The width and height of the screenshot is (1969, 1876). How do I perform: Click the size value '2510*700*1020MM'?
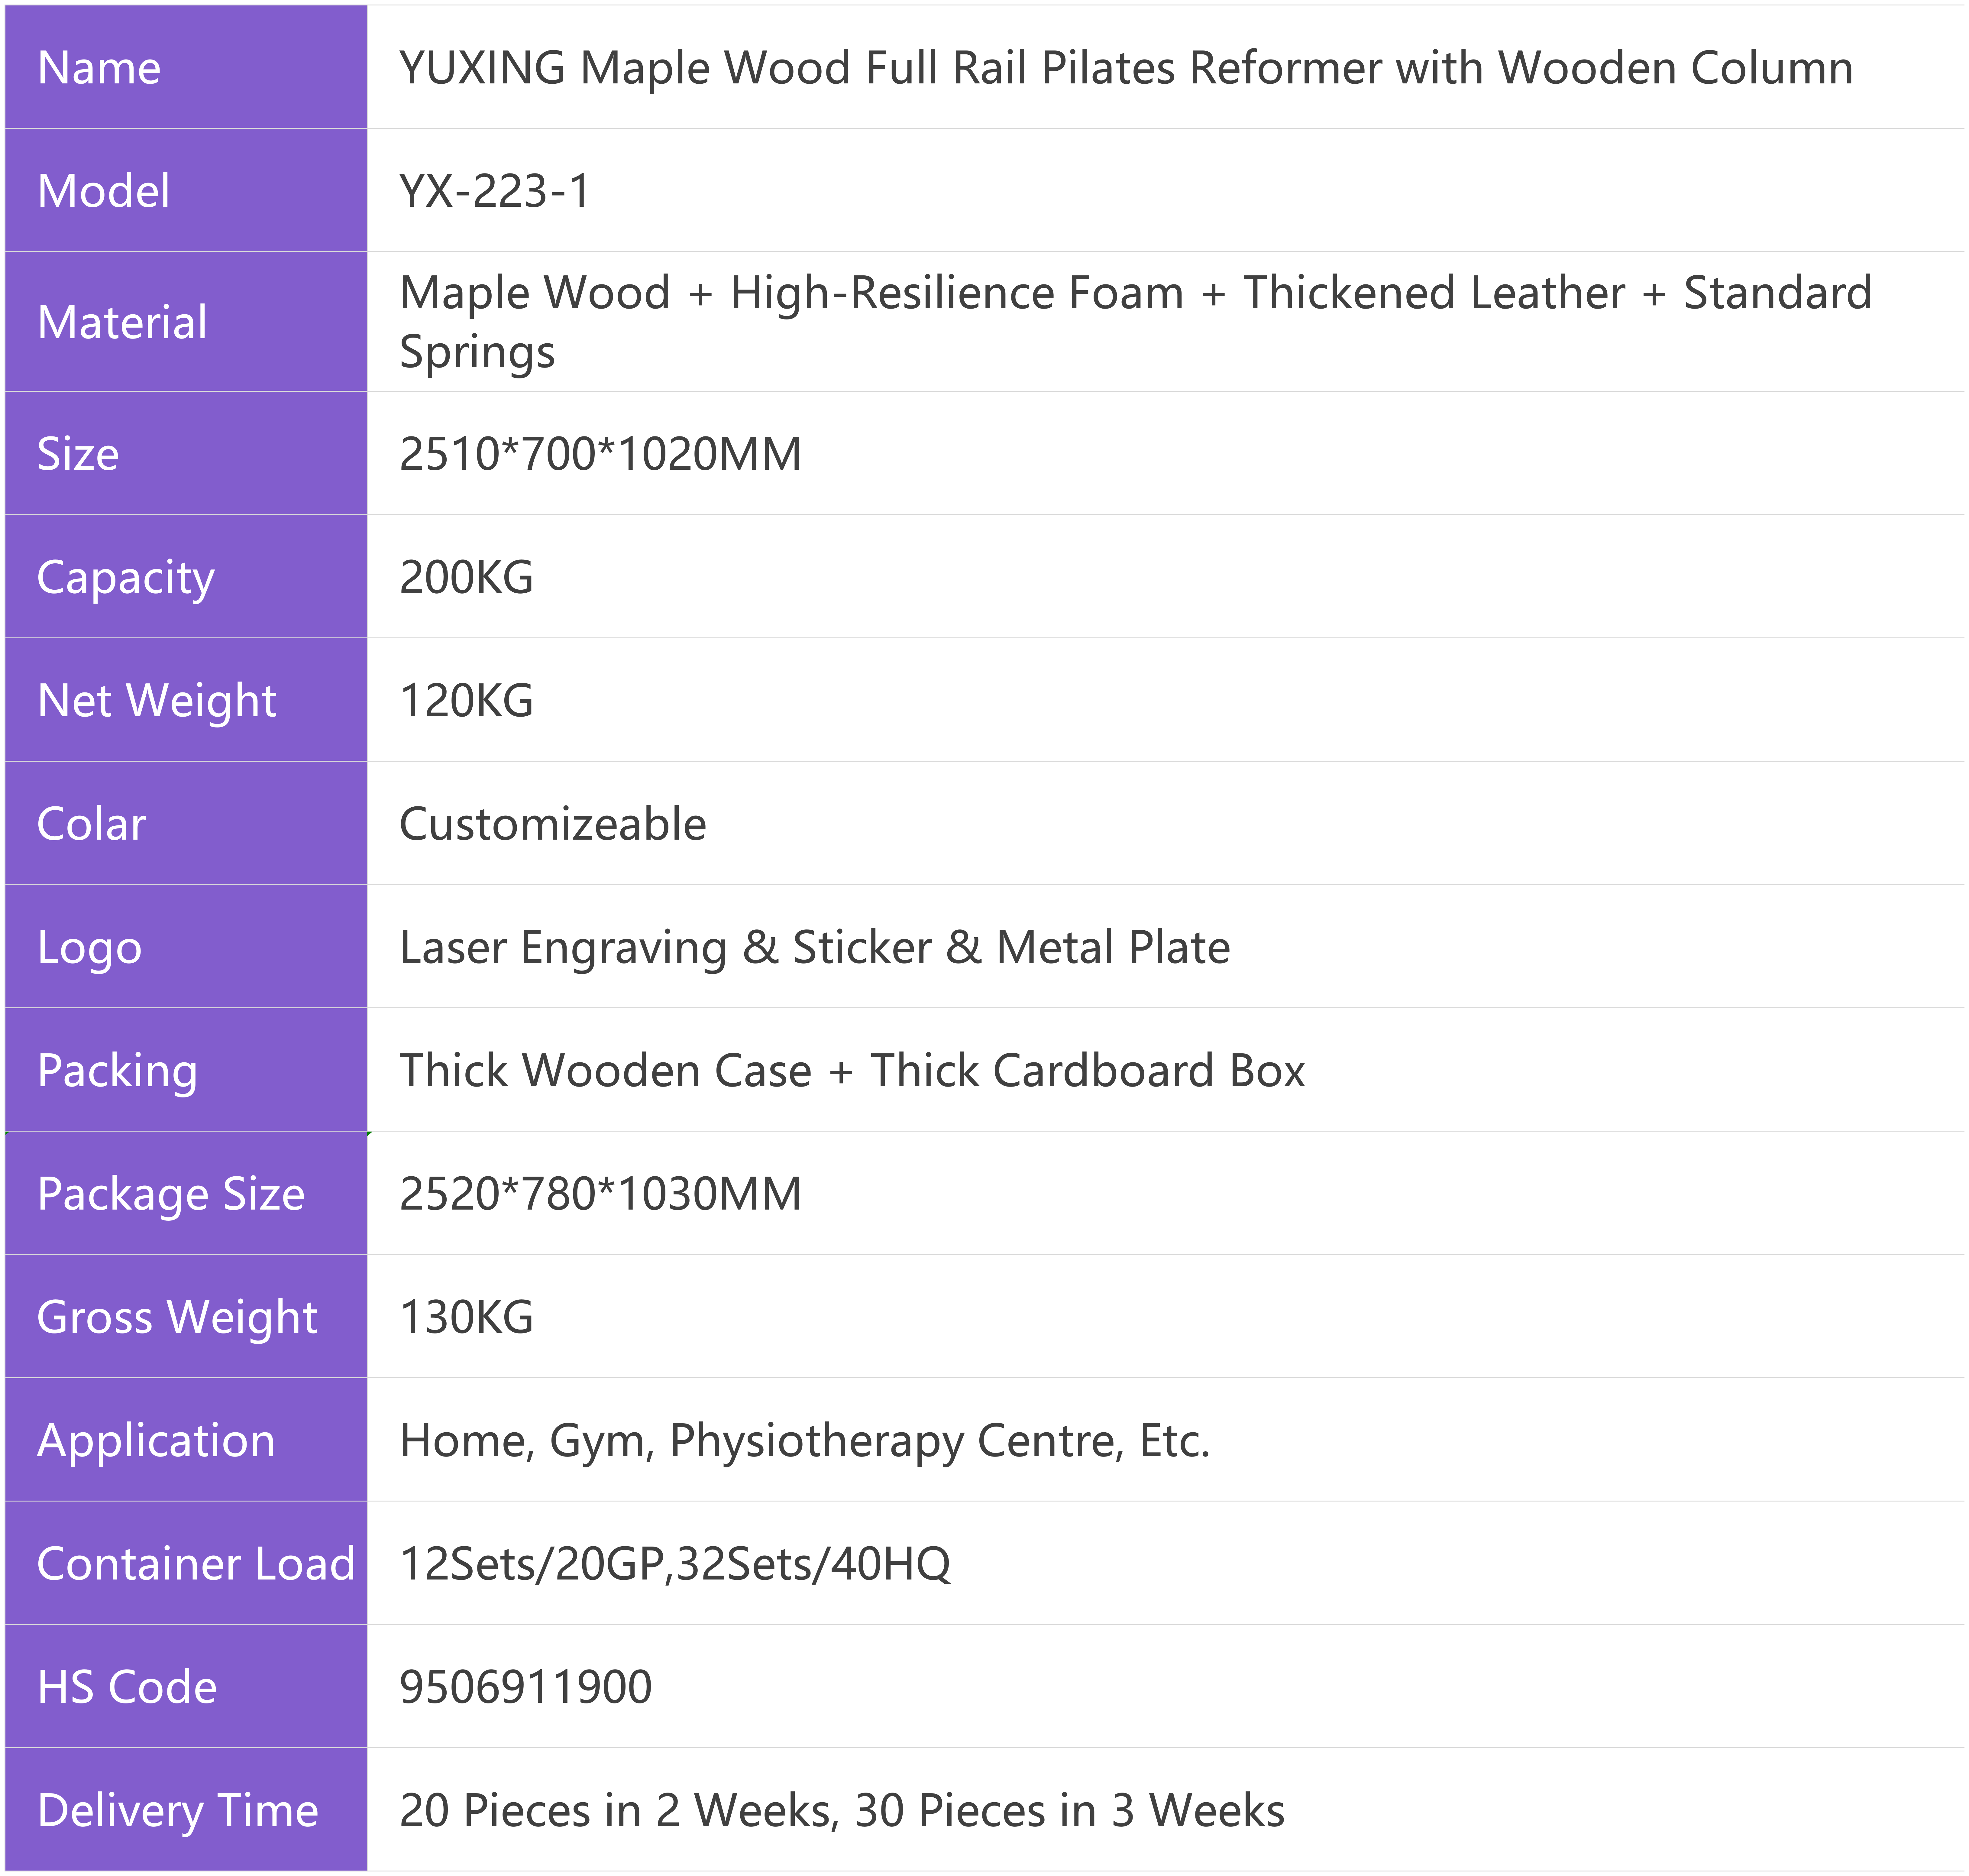click(600, 454)
